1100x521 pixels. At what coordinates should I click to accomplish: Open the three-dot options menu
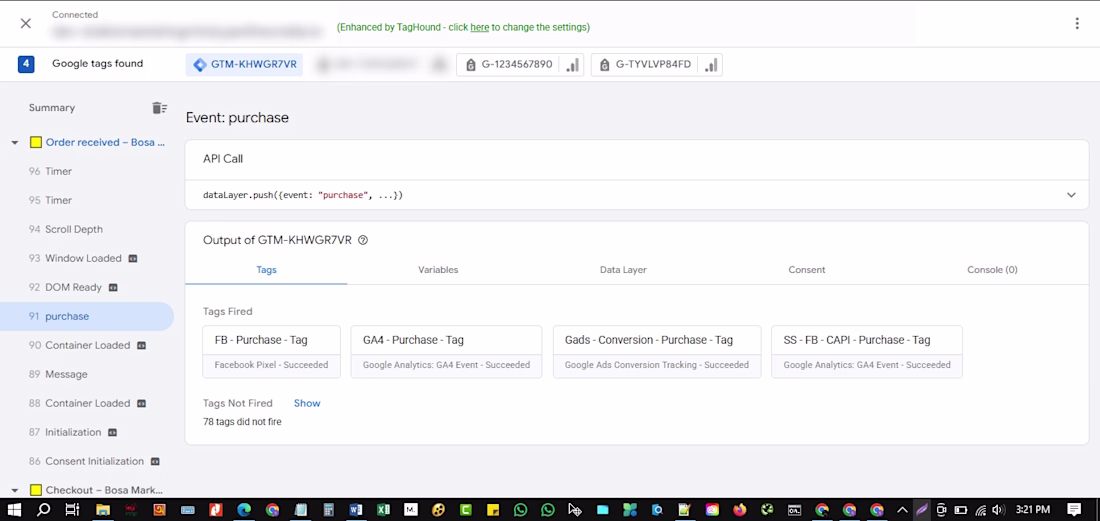coord(1077,23)
